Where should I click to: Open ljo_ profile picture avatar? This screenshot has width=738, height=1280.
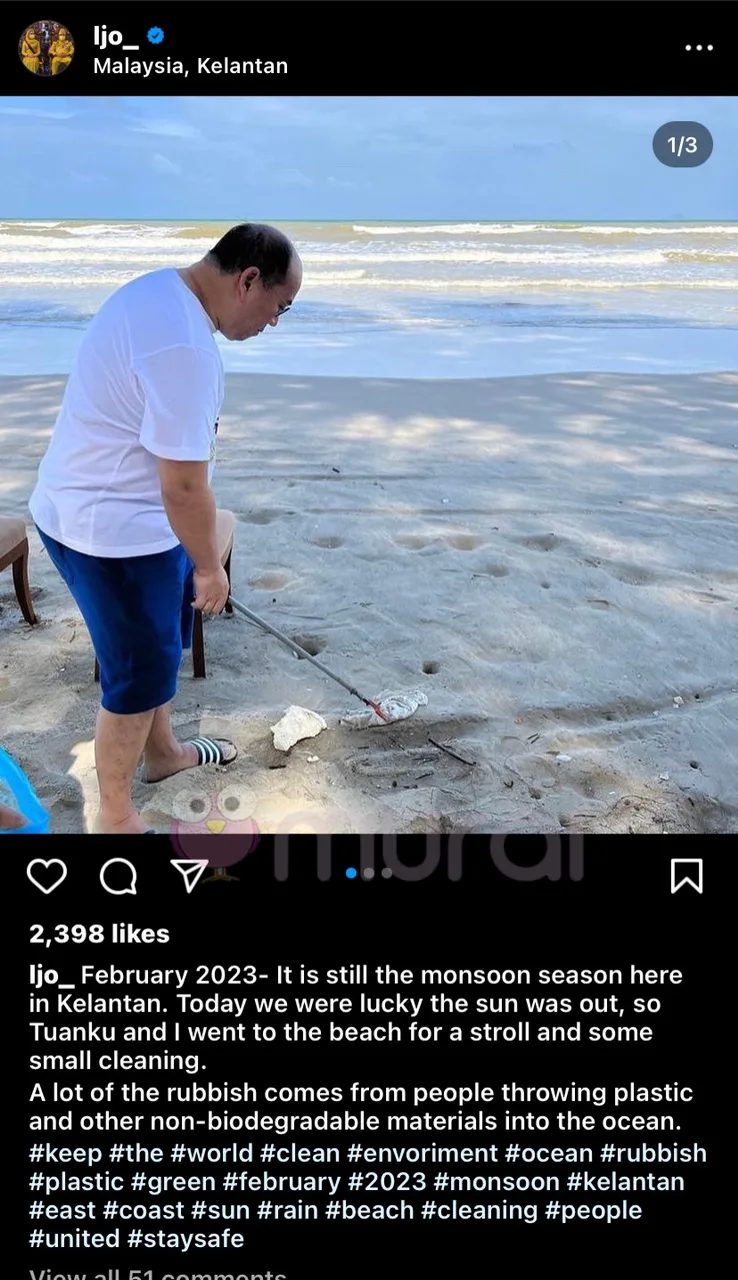tap(46, 48)
